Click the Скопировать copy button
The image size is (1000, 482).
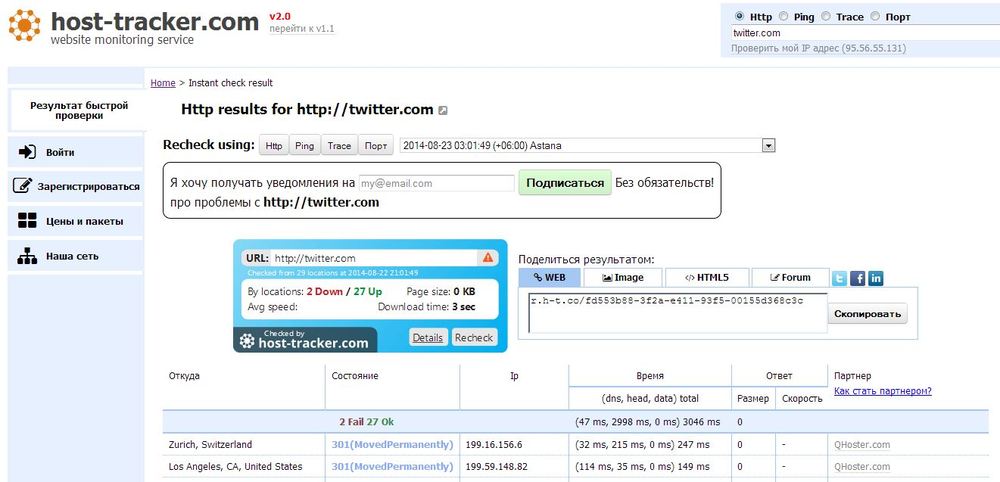(868, 314)
